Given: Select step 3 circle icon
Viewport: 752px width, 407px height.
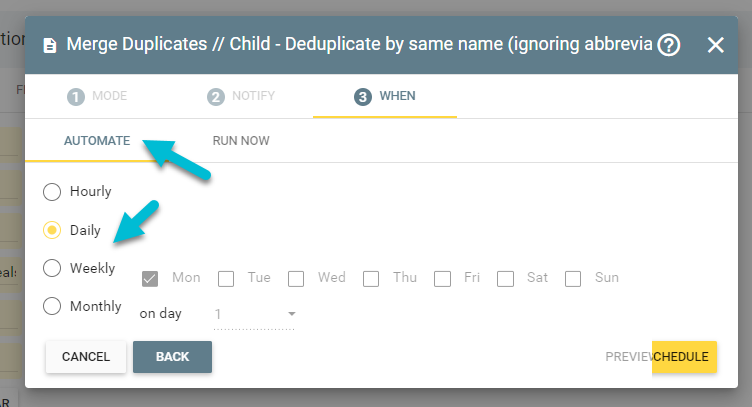Looking at the screenshot, I should [363, 97].
